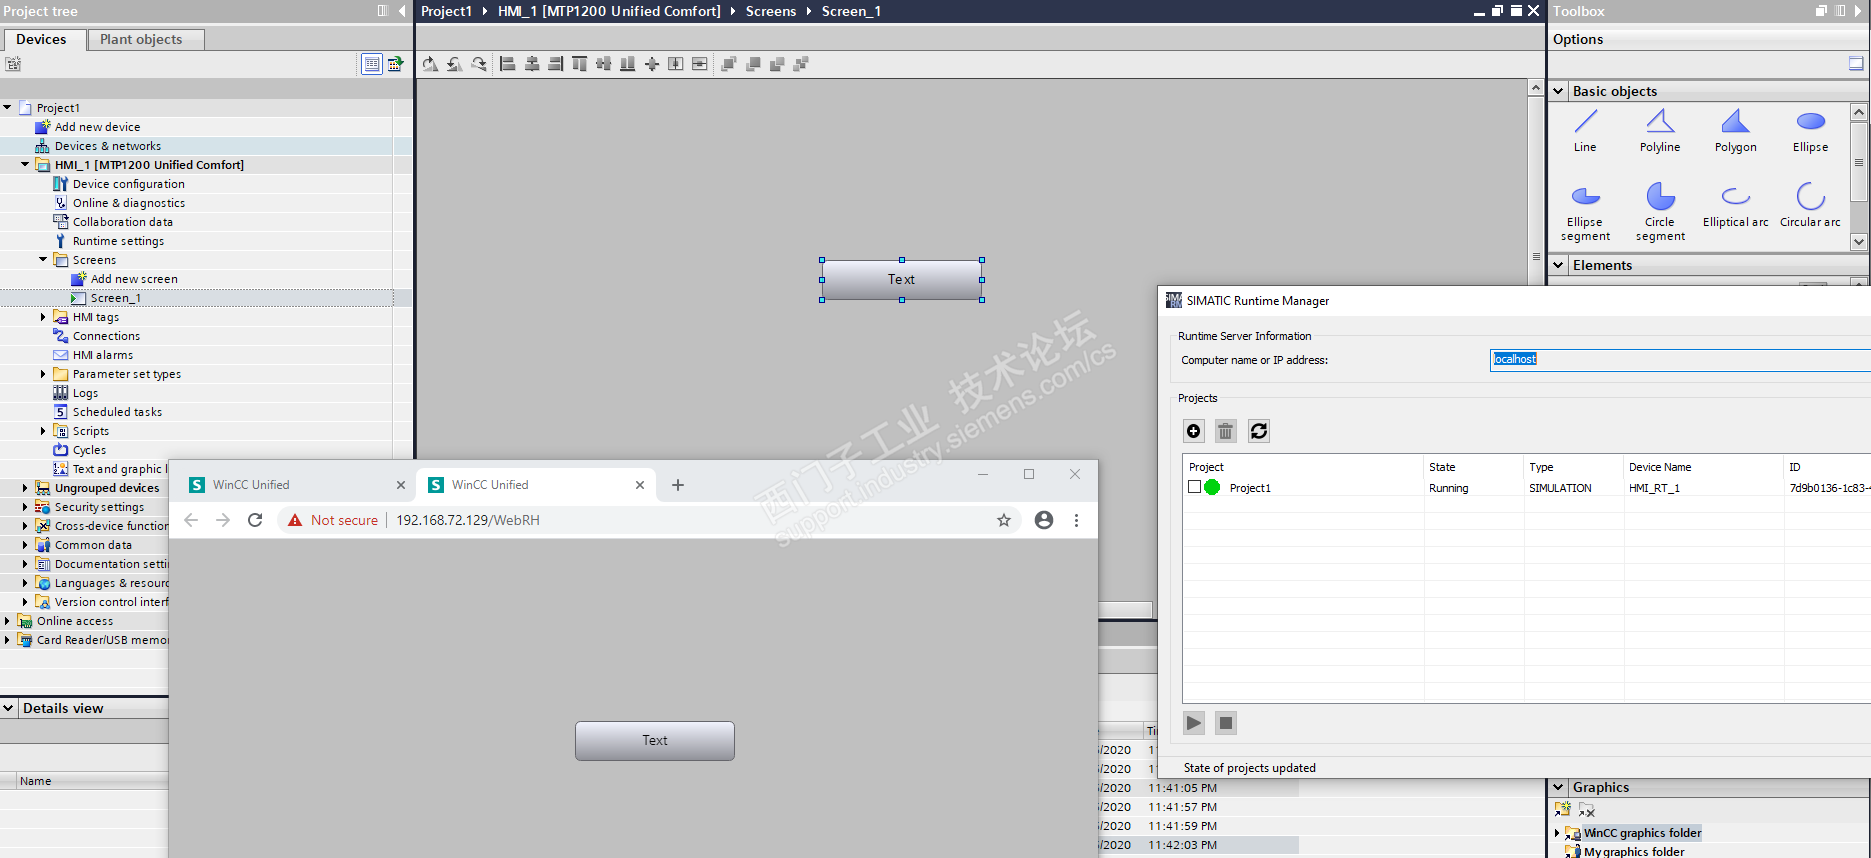Image resolution: width=1871 pixels, height=858 pixels.
Task: Select the Elliptical arc basic object
Action: point(1736,206)
